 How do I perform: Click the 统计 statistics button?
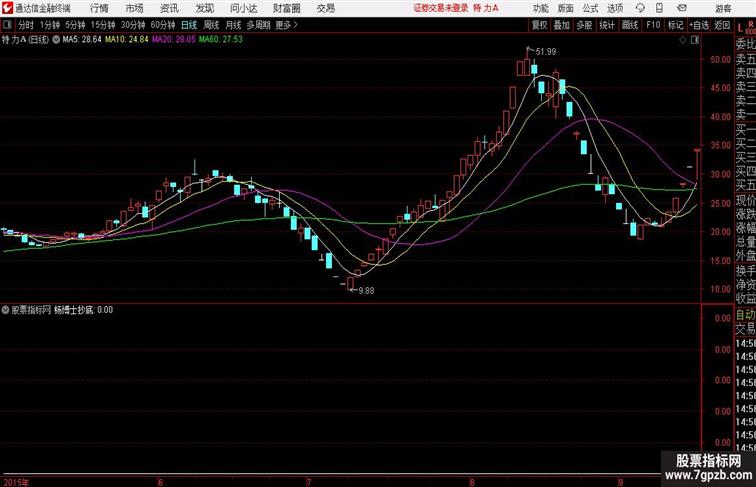coord(607,25)
